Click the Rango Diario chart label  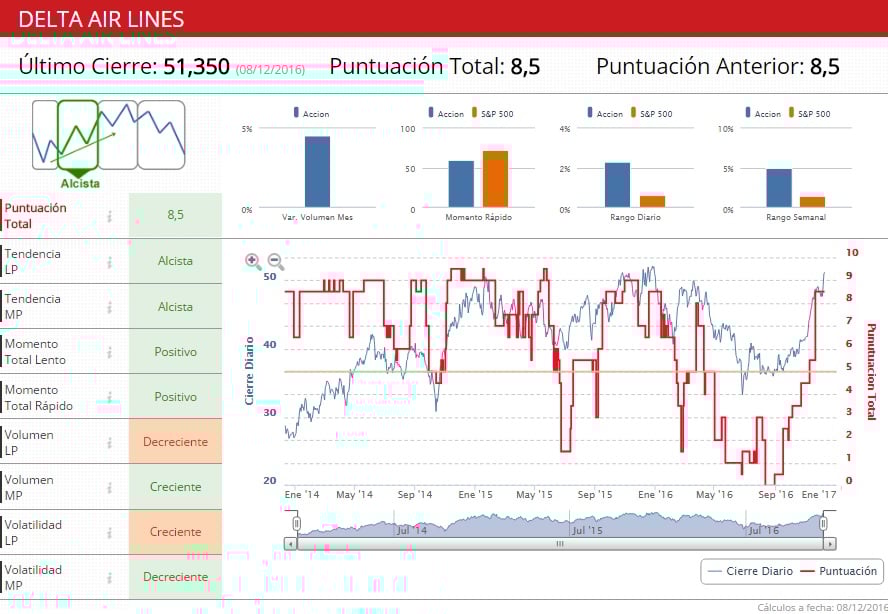coord(635,217)
